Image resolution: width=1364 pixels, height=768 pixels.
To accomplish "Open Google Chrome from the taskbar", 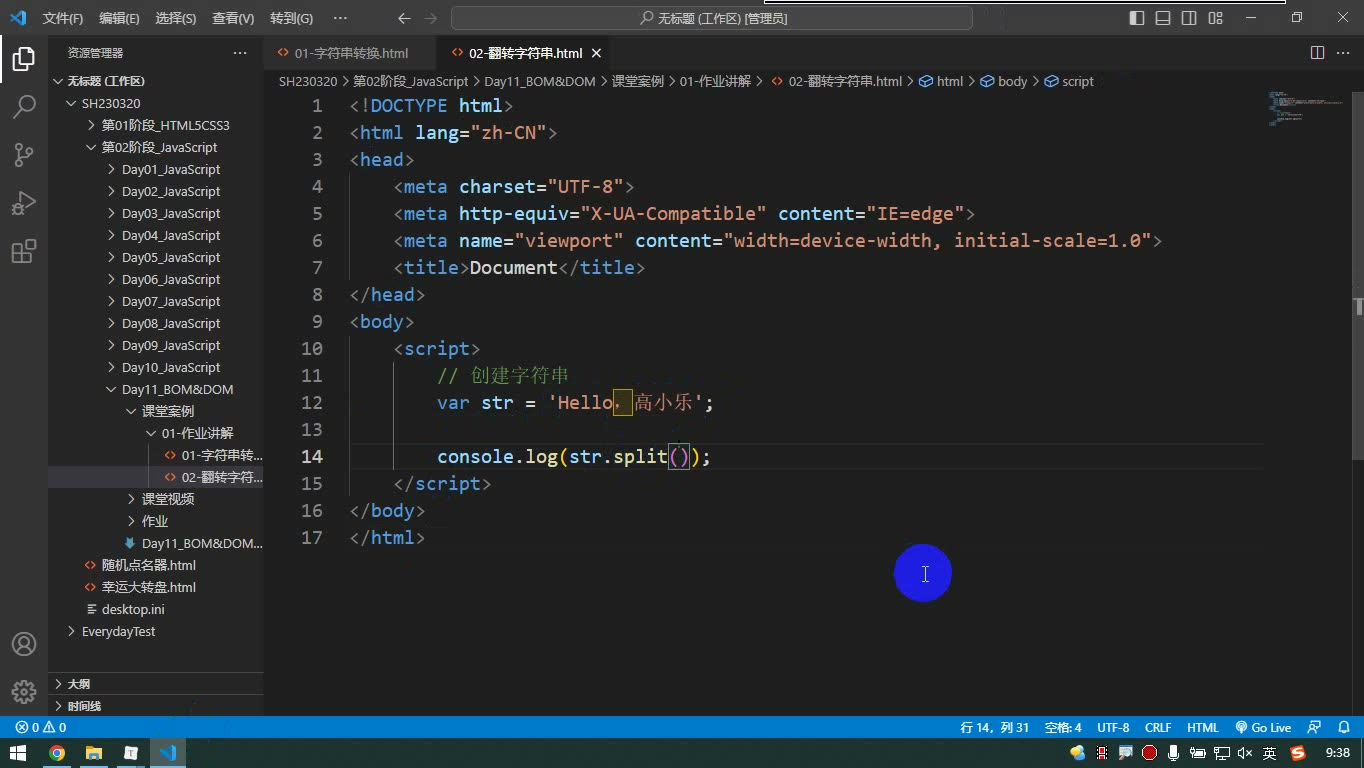I will [x=57, y=753].
